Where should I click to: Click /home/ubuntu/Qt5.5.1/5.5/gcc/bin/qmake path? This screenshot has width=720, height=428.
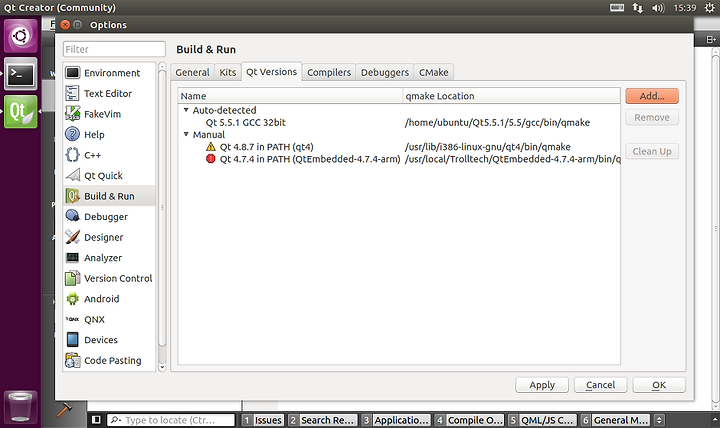497,122
